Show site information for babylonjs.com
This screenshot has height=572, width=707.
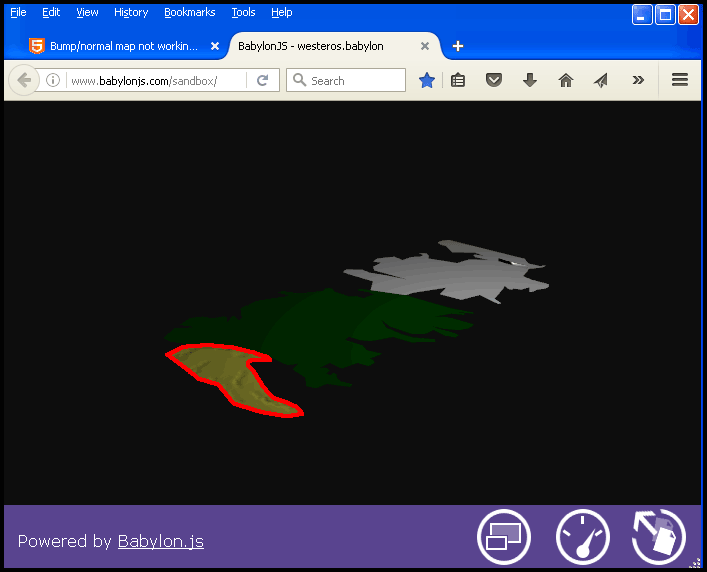(x=53, y=81)
